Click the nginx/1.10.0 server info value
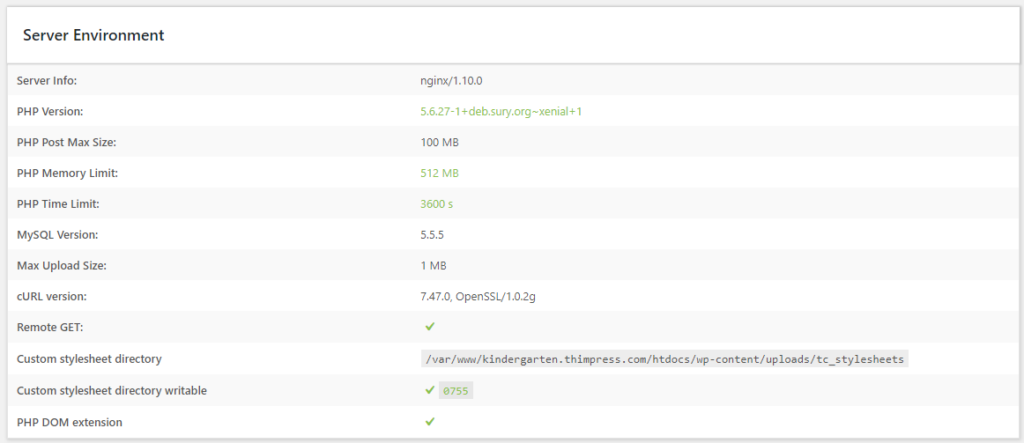Viewport: 1024px width, 443px height. [456, 80]
